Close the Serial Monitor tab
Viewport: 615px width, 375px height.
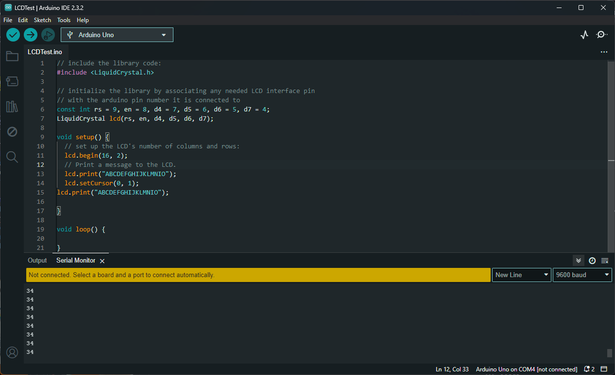[x=102, y=261]
